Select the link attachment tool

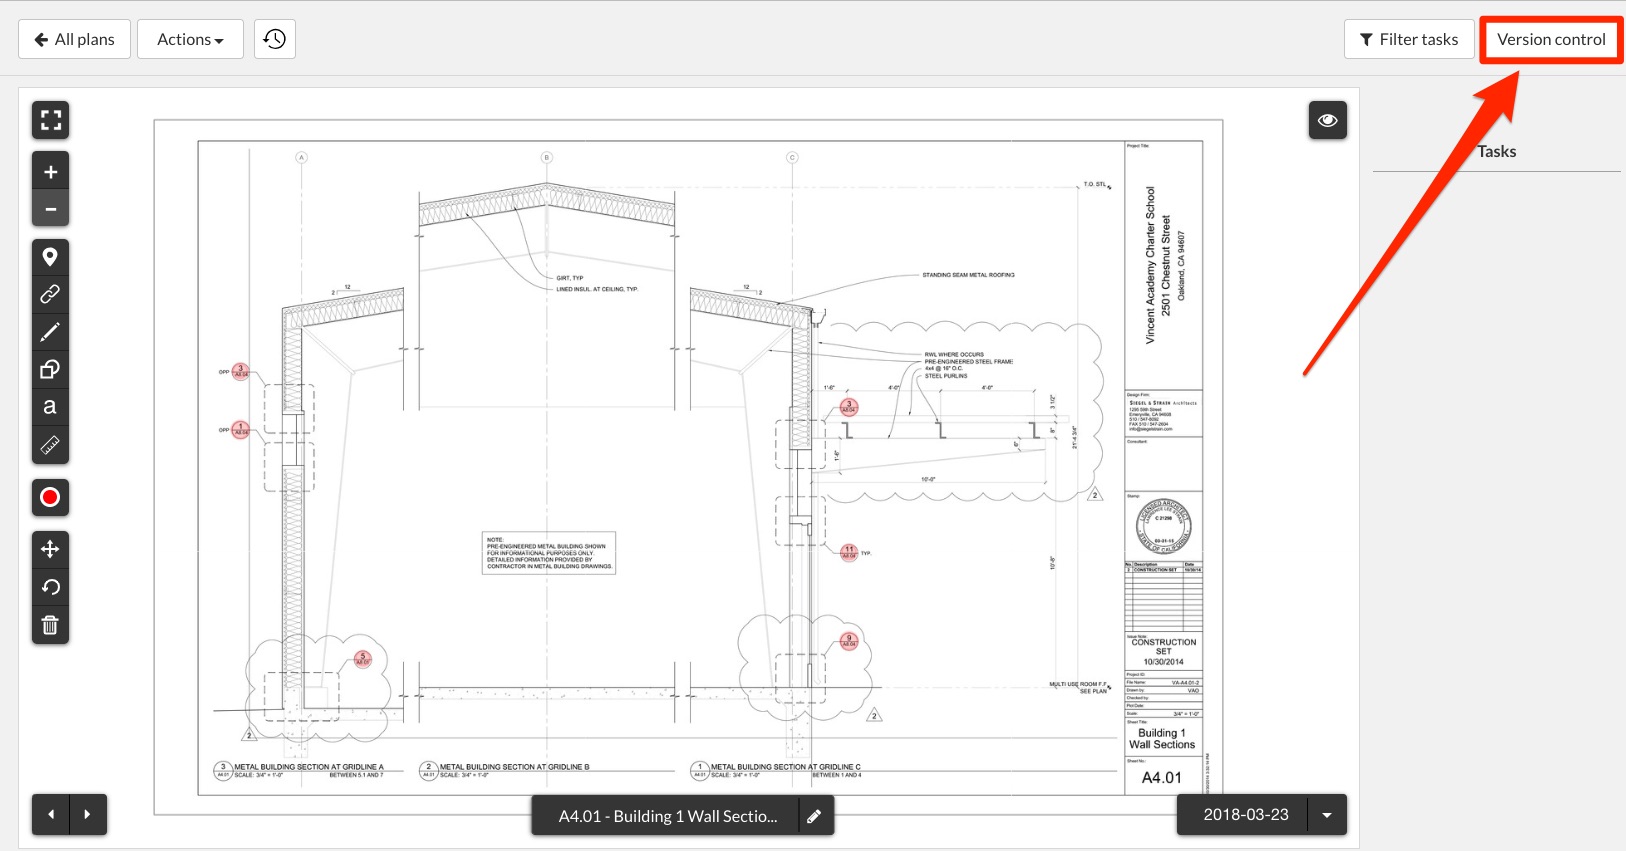[x=50, y=294]
